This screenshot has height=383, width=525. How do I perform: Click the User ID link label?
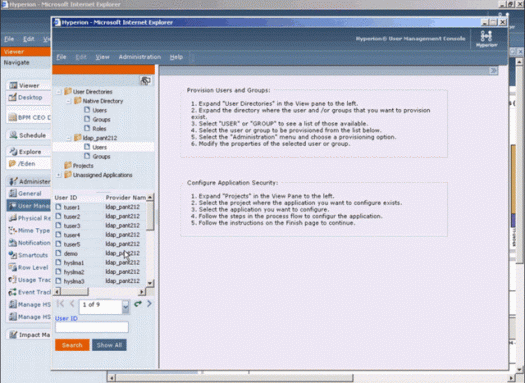[x=66, y=318]
